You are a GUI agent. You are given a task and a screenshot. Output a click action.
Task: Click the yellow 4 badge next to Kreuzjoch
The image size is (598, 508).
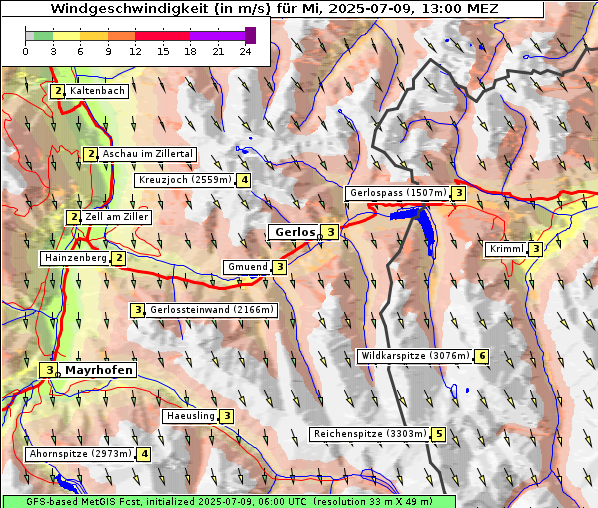coord(244,180)
